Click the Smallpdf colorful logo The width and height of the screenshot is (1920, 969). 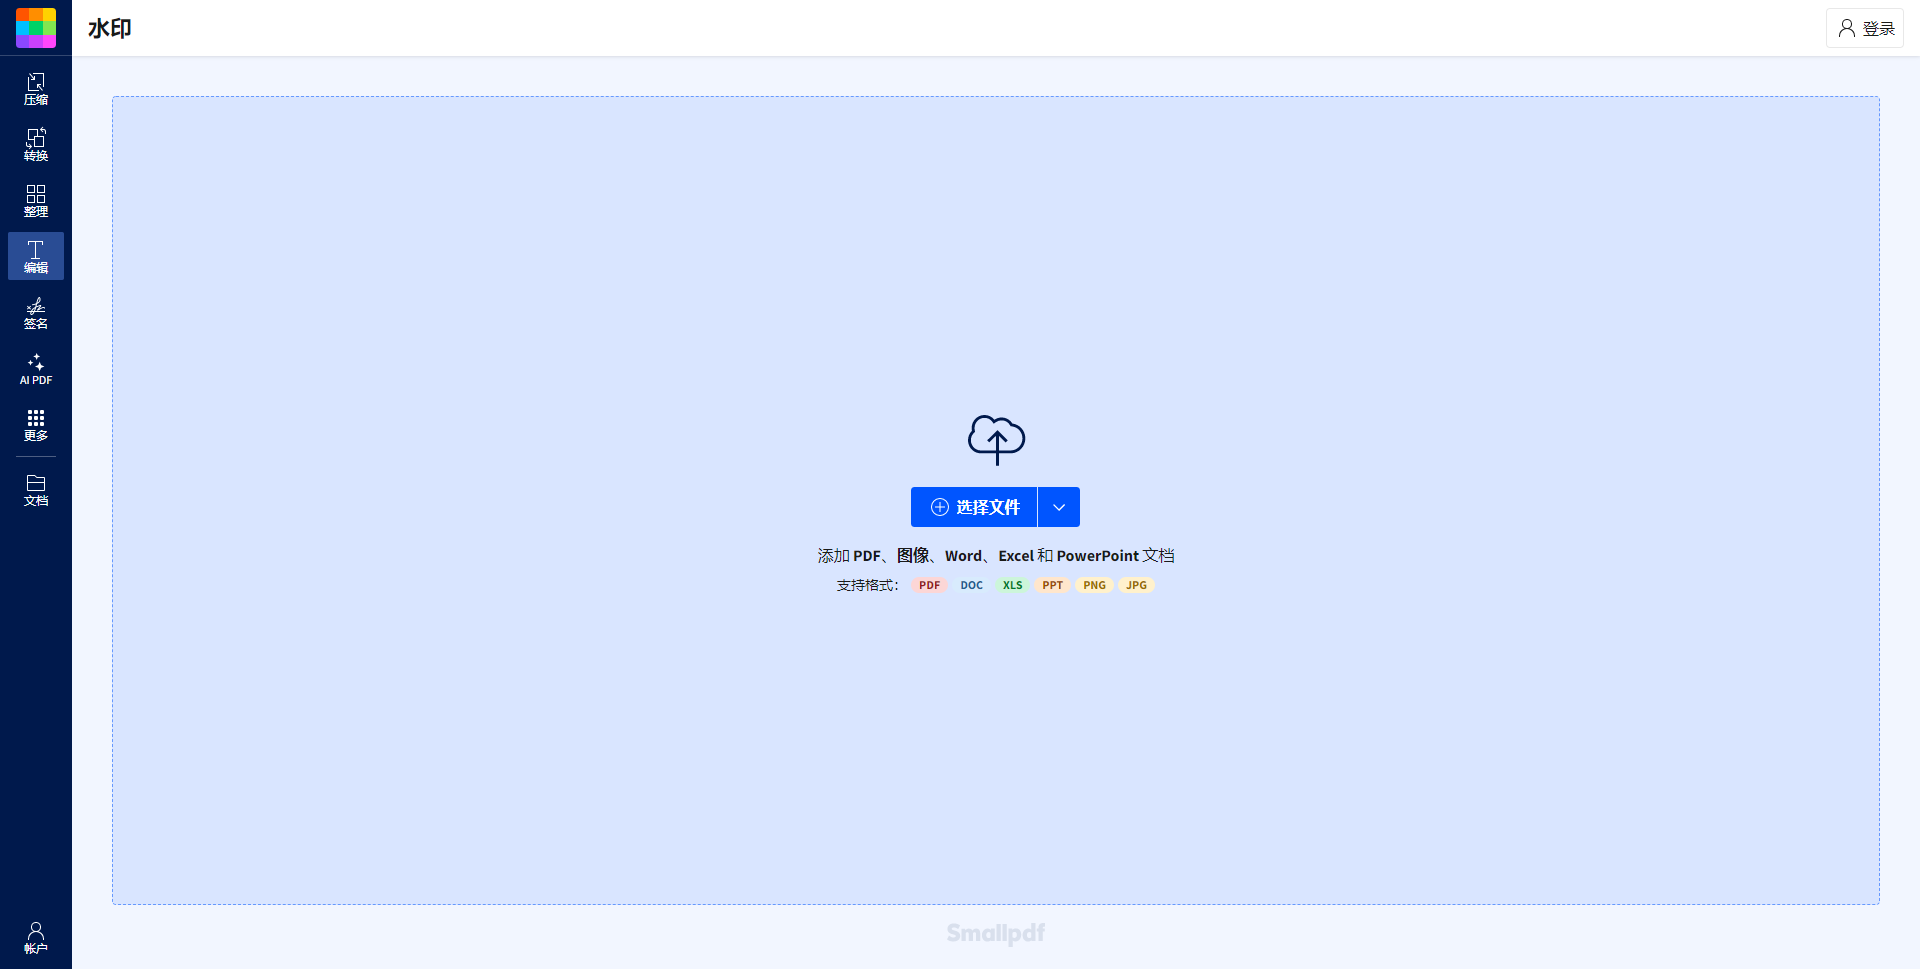35,27
